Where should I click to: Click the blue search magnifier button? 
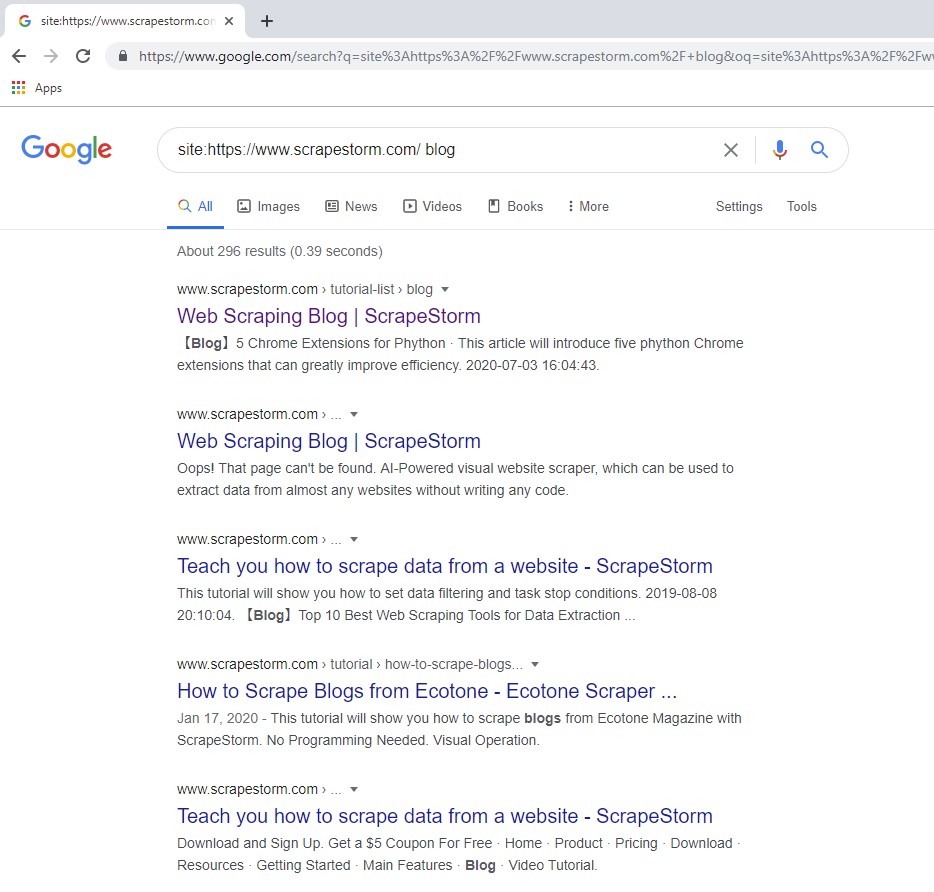[820, 150]
